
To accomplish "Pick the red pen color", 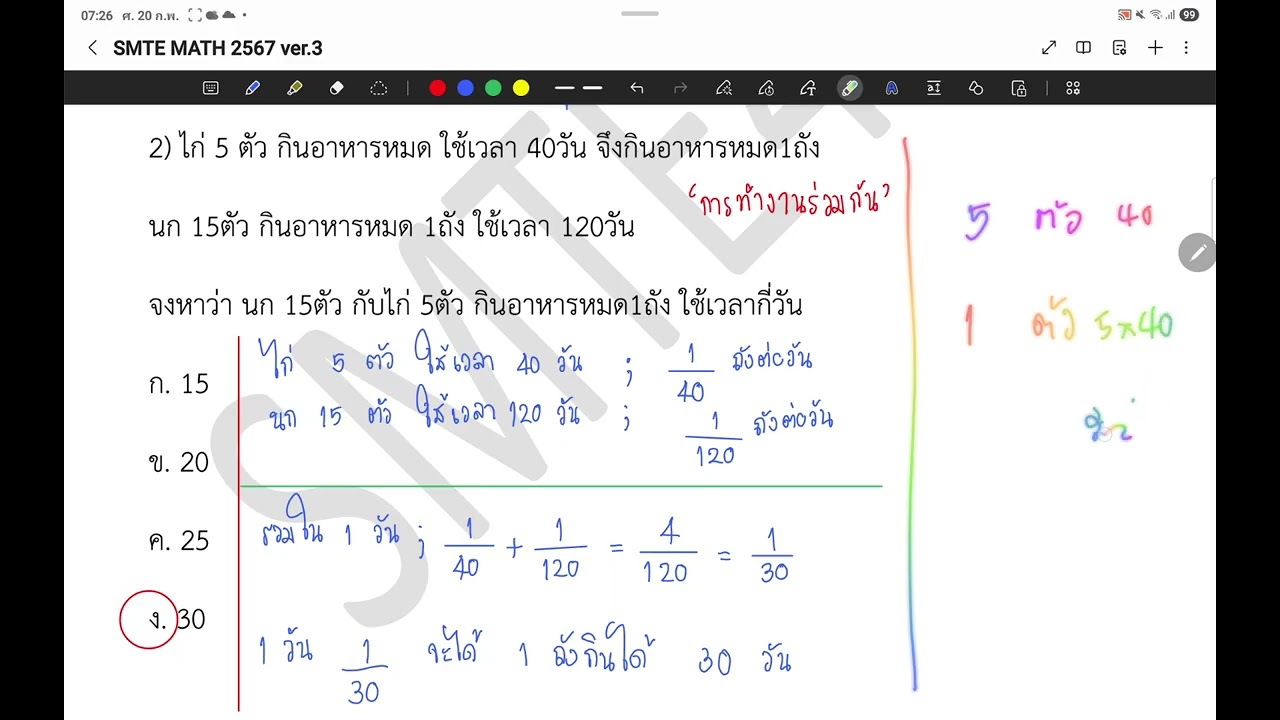I will 437,88.
